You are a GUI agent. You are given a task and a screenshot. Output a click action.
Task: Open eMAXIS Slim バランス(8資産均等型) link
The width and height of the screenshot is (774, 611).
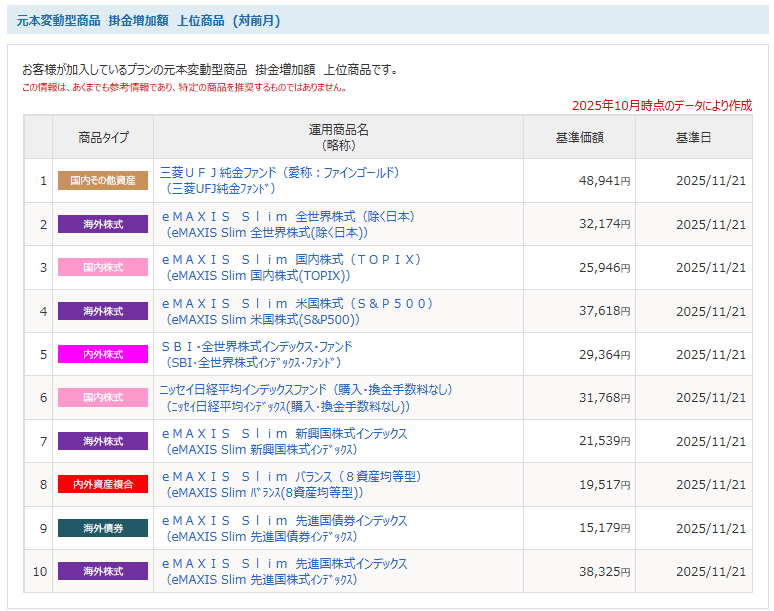coord(291,484)
